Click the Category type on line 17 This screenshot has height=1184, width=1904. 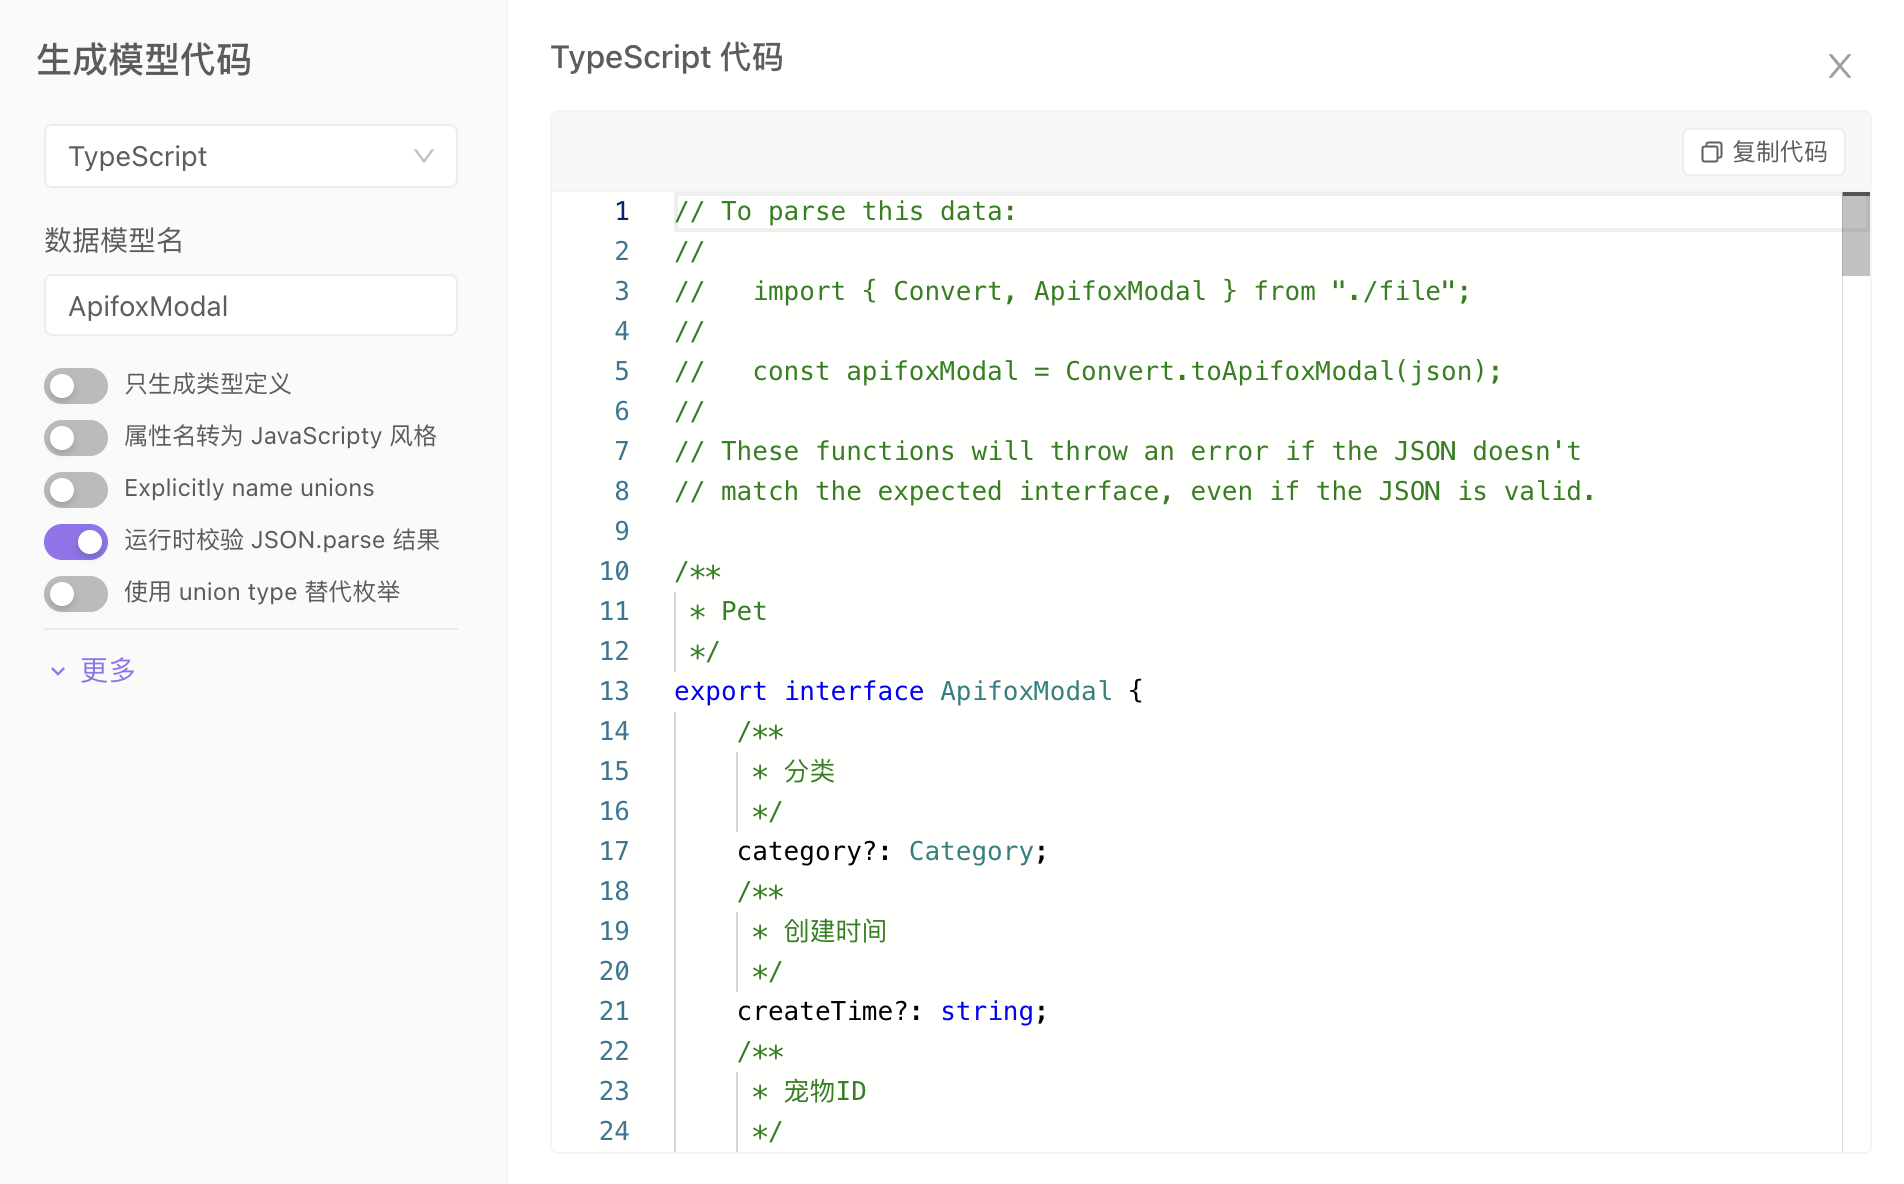970,851
